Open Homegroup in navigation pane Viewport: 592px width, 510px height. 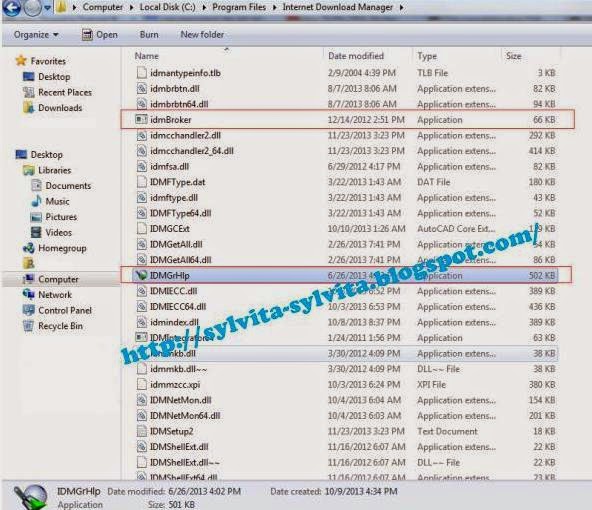coord(62,248)
